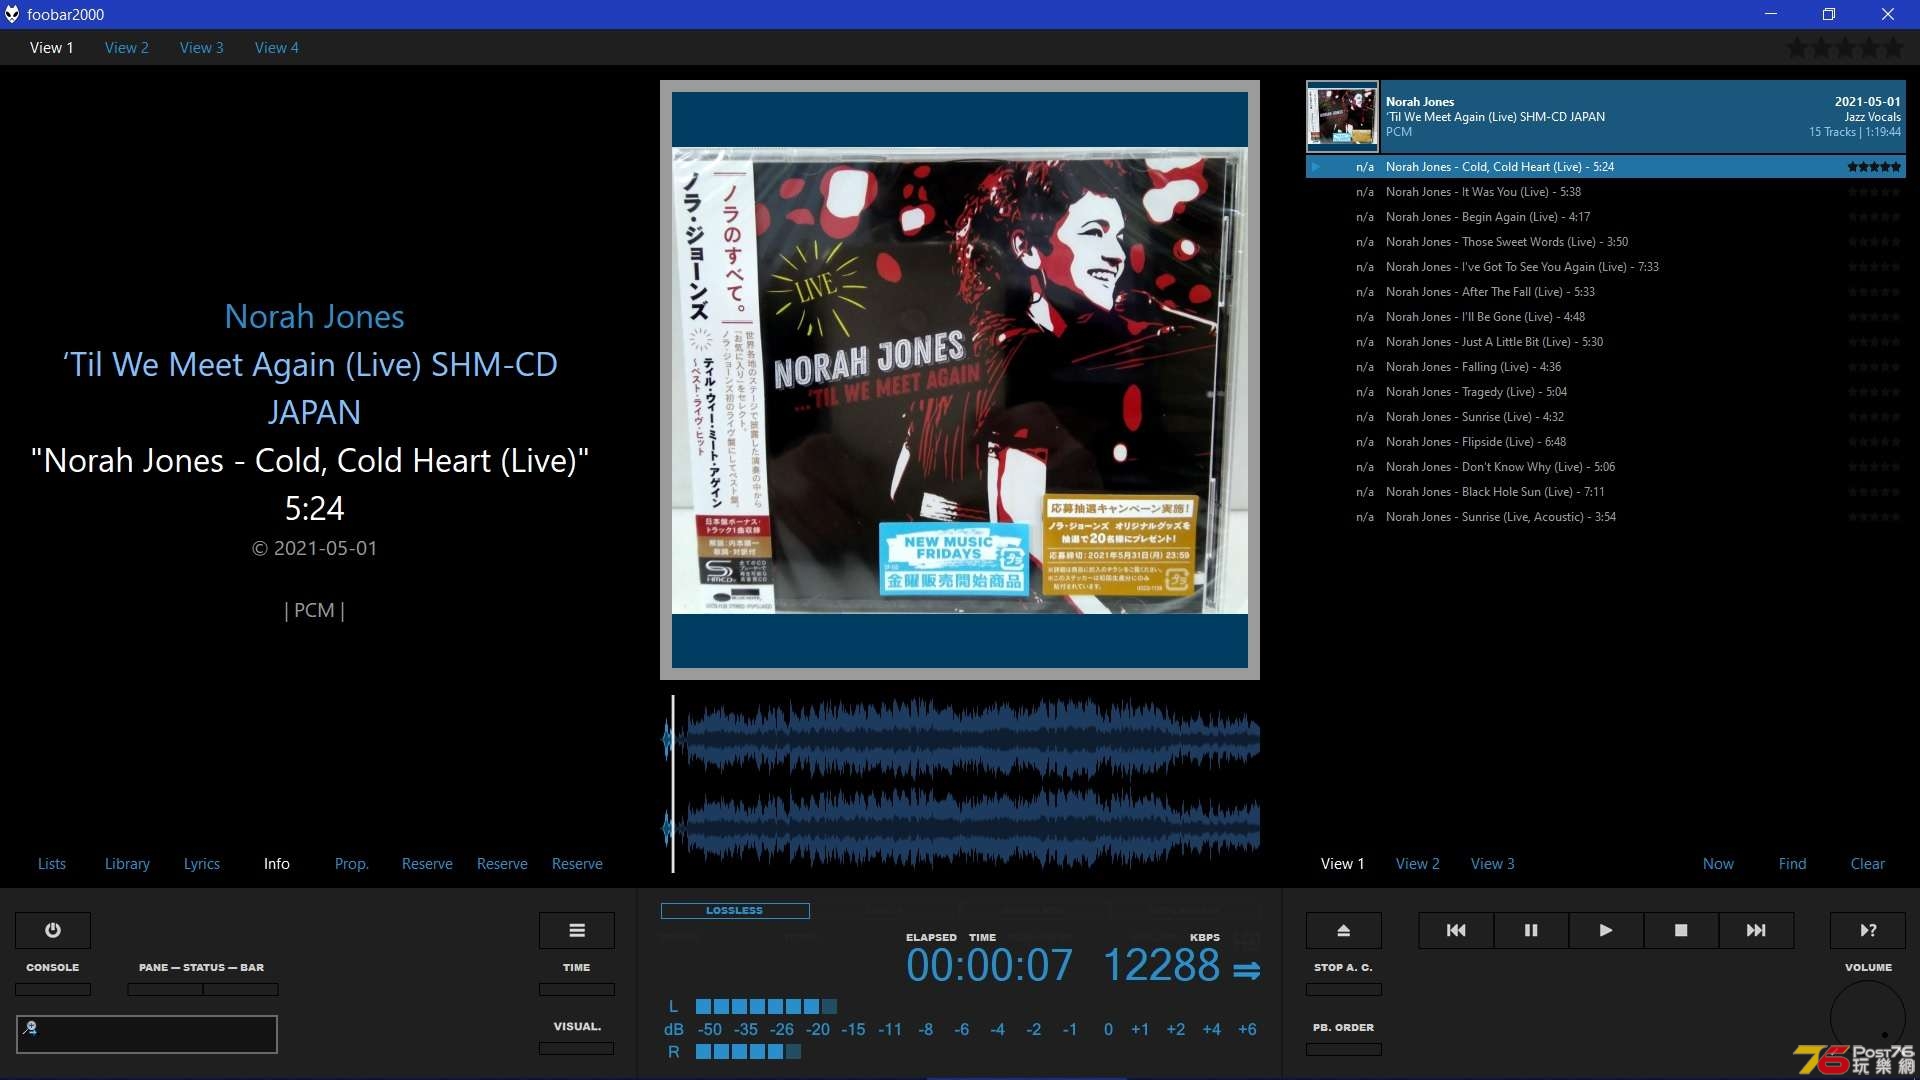Stop playback

(1681, 930)
